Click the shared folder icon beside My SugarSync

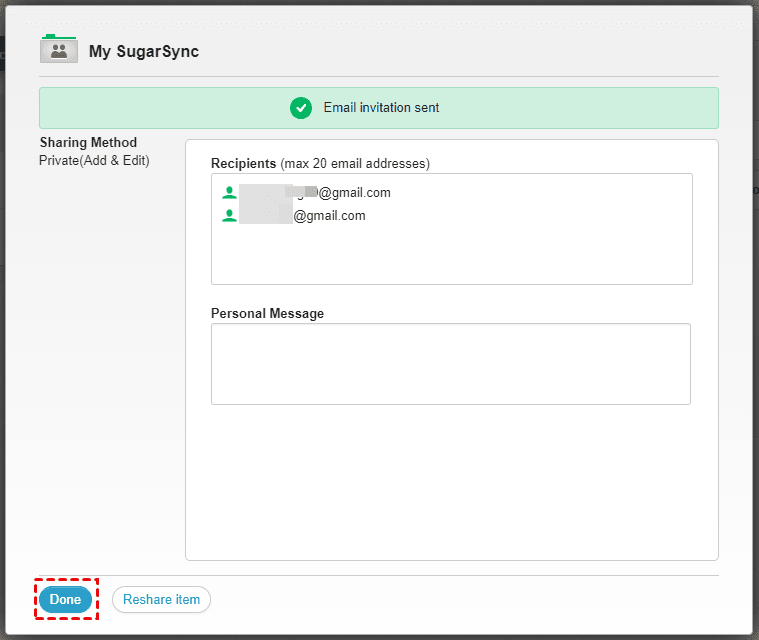point(59,49)
